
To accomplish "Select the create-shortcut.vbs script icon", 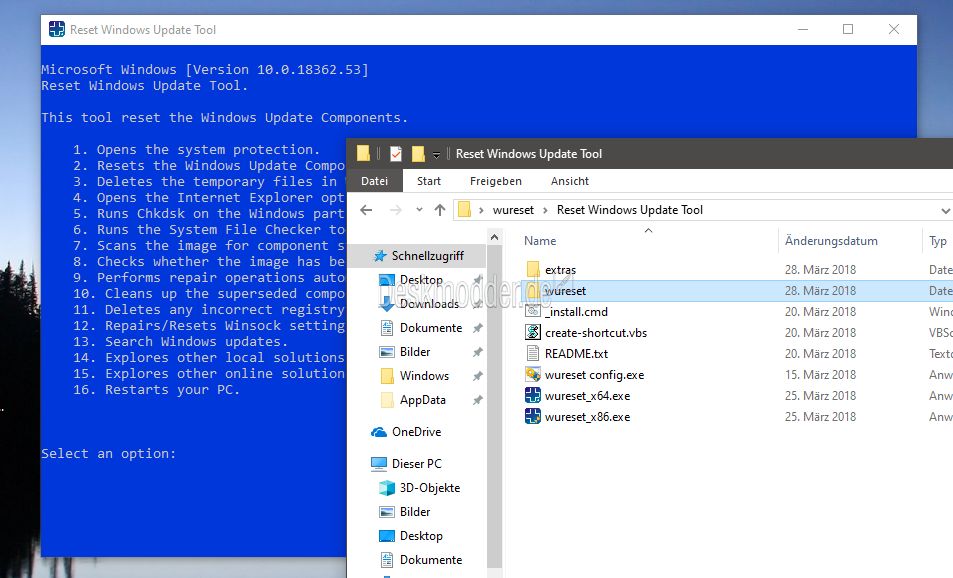I will 533,332.
